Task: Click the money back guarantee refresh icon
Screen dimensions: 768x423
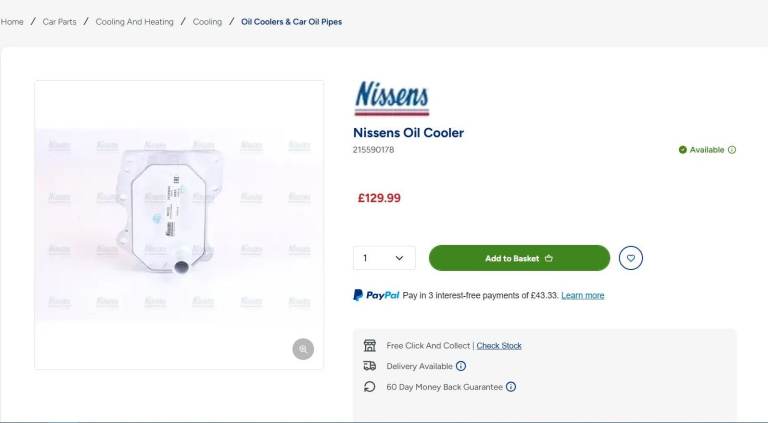Action: point(370,387)
